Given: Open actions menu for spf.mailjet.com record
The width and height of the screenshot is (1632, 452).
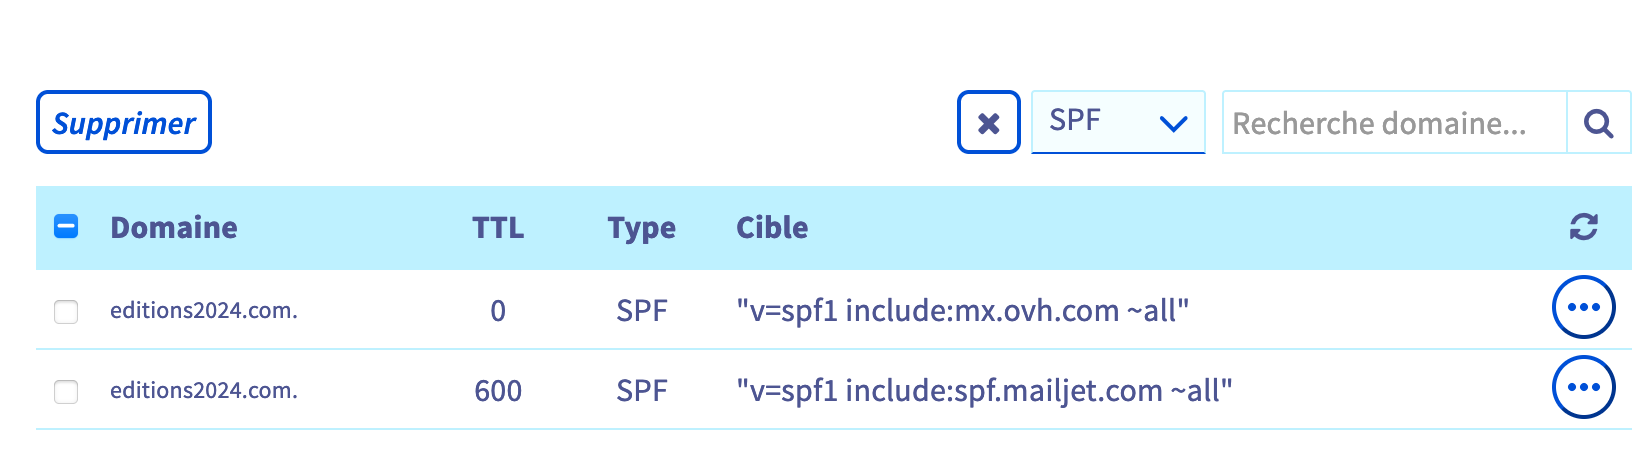Looking at the screenshot, I should 1583,387.
